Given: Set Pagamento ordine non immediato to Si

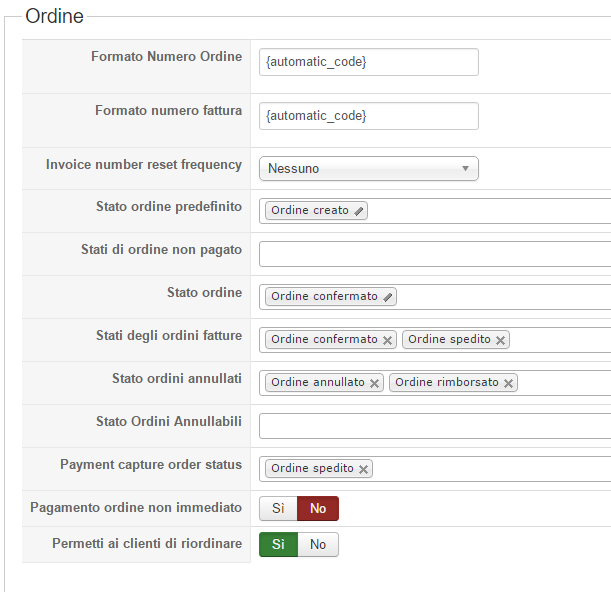Looking at the screenshot, I should coord(278,509).
